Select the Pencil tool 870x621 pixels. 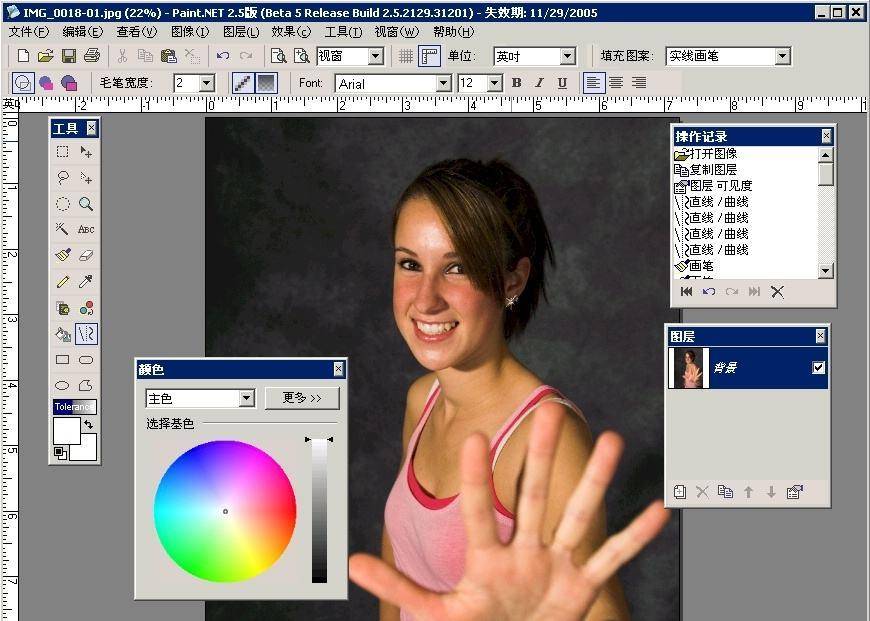[63, 281]
